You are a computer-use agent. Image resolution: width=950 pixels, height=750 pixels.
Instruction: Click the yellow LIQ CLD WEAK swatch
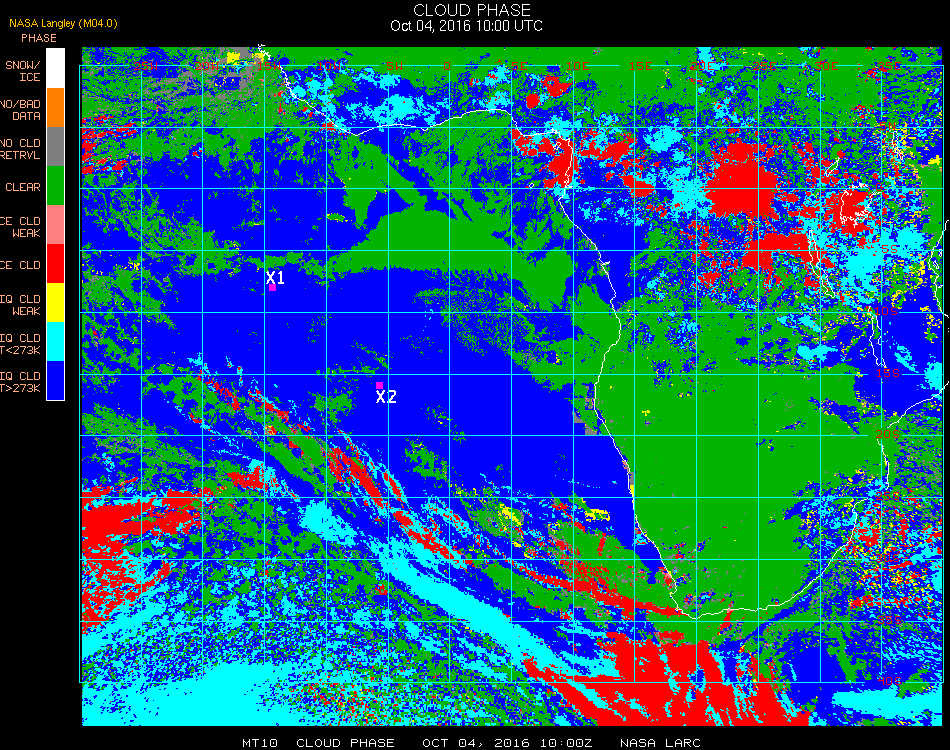(x=55, y=302)
